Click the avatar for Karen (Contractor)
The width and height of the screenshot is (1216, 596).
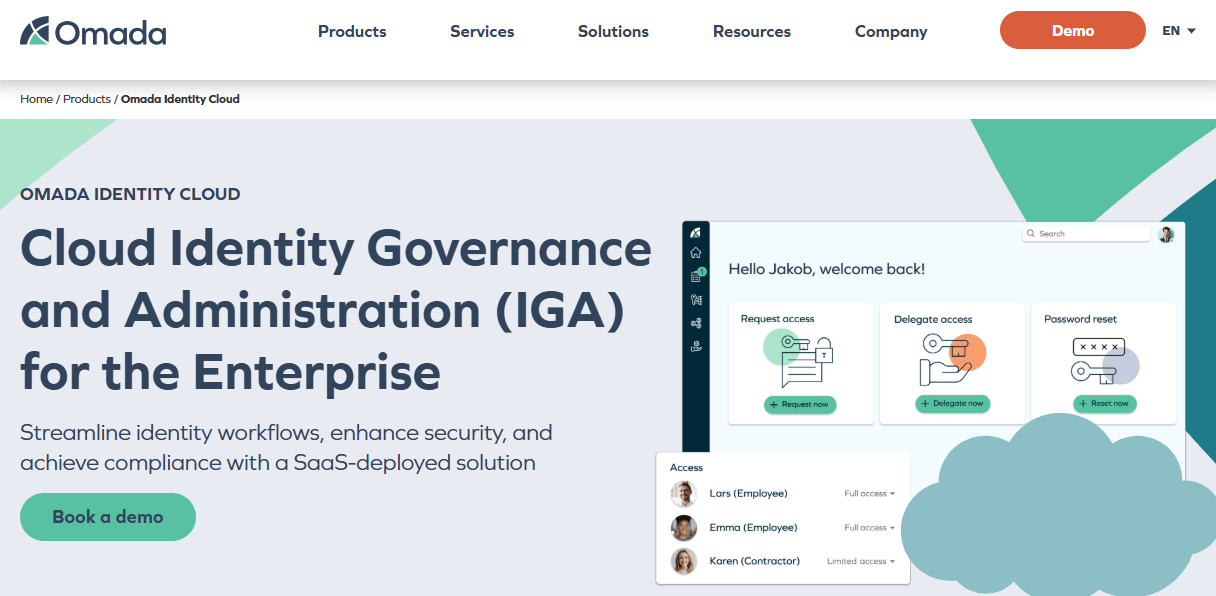click(684, 562)
